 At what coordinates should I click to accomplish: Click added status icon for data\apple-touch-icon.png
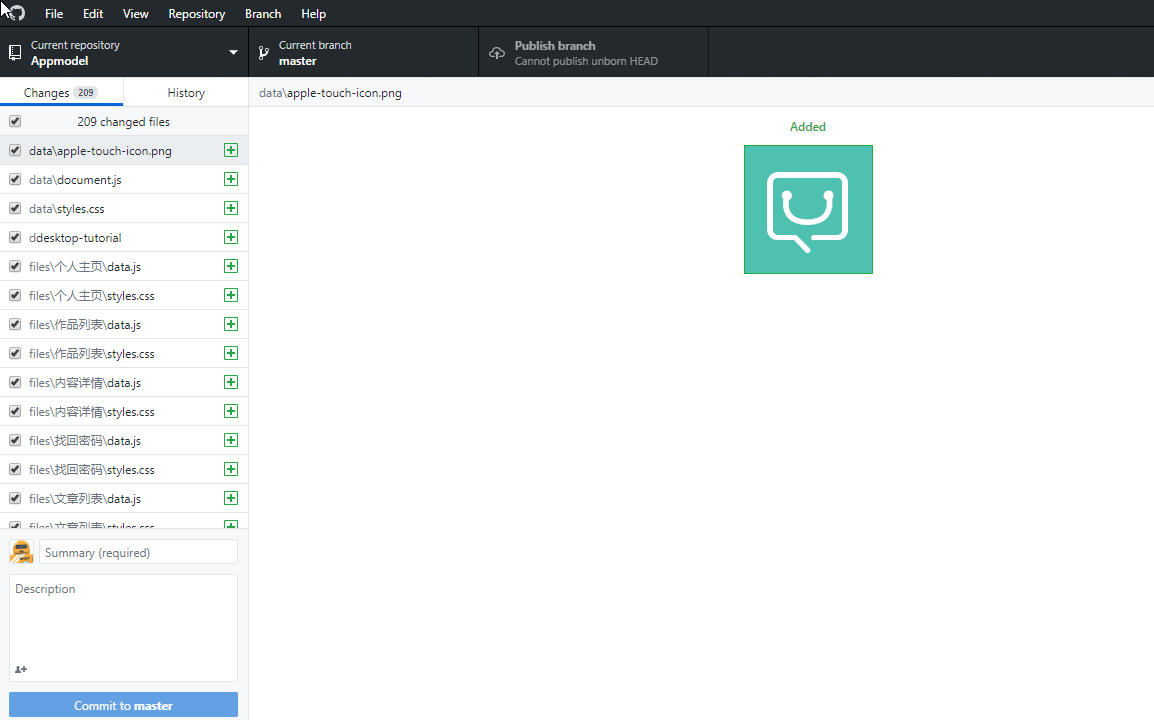coord(231,150)
